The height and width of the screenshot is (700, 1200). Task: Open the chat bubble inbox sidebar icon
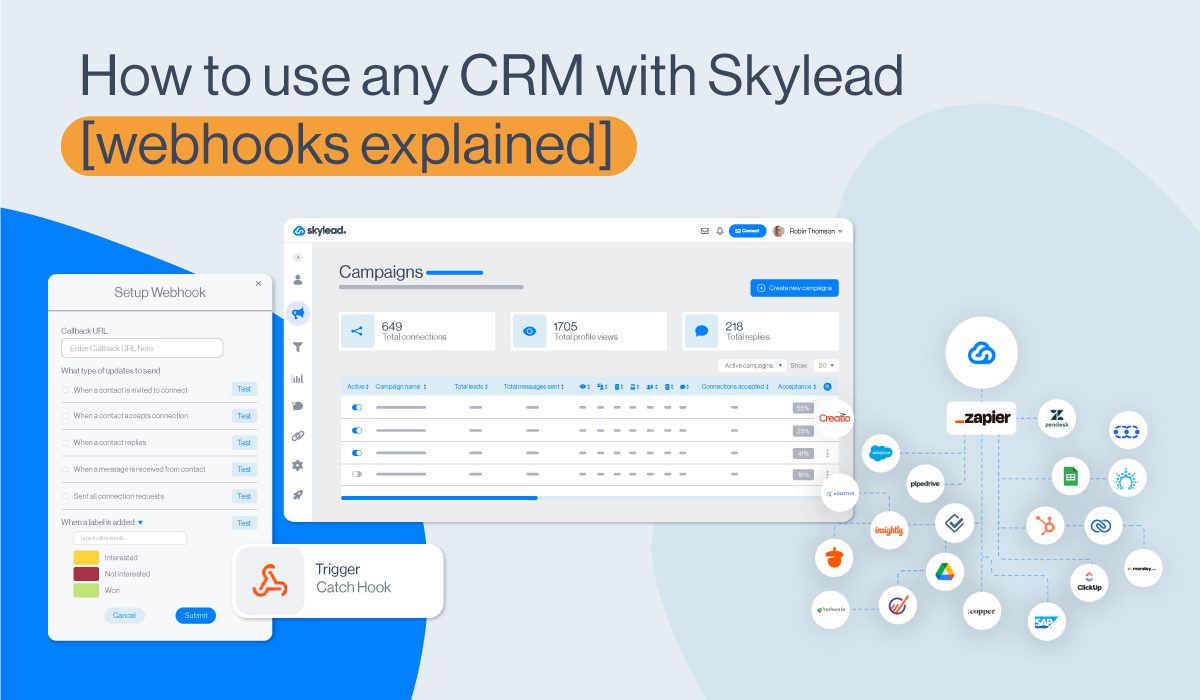click(x=298, y=406)
